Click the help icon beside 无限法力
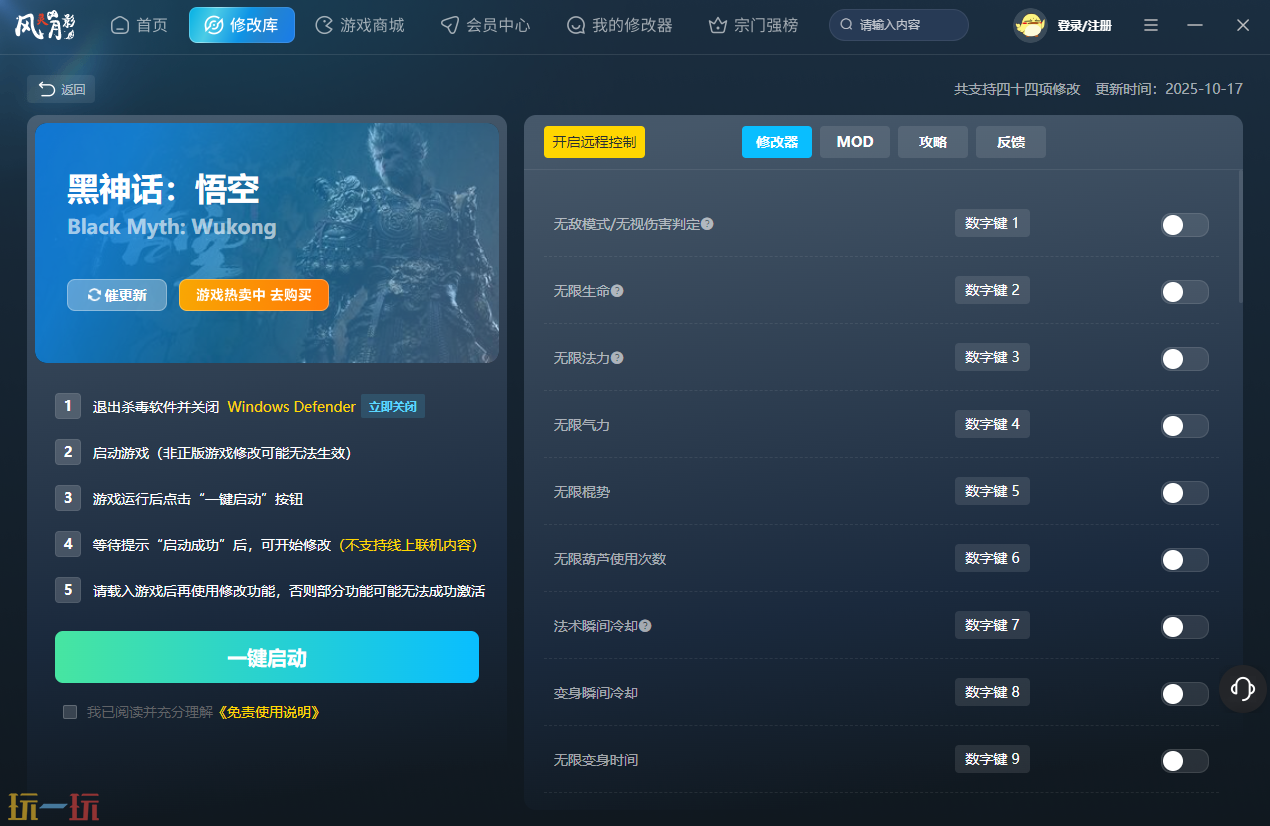The height and width of the screenshot is (826, 1270). point(617,358)
